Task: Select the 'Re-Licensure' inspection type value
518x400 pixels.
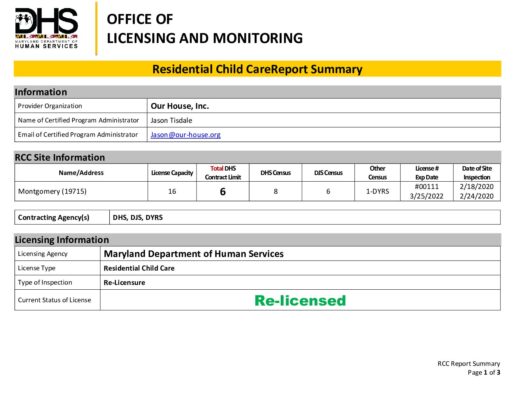Action: coord(124,282)
